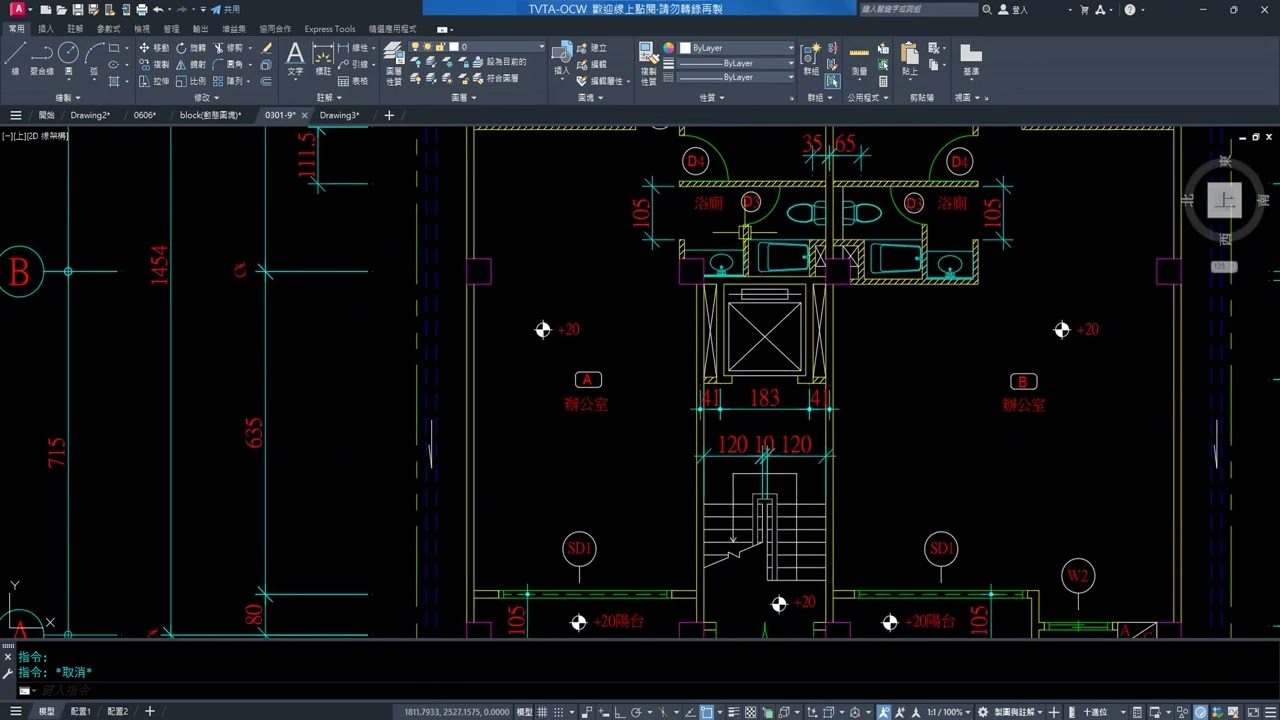This screenshot has width=1280, height=720.
Task: Click the object color wheel swatch
Action: [x=669, y=48]
